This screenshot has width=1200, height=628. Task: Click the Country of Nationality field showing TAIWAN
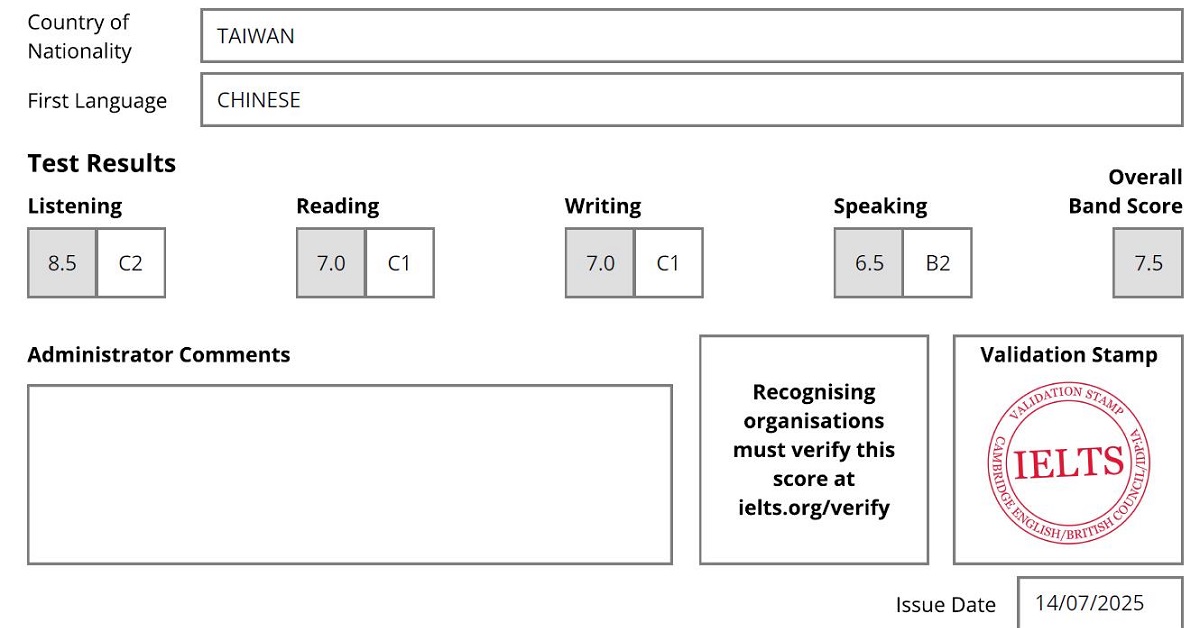coord(691,36)
